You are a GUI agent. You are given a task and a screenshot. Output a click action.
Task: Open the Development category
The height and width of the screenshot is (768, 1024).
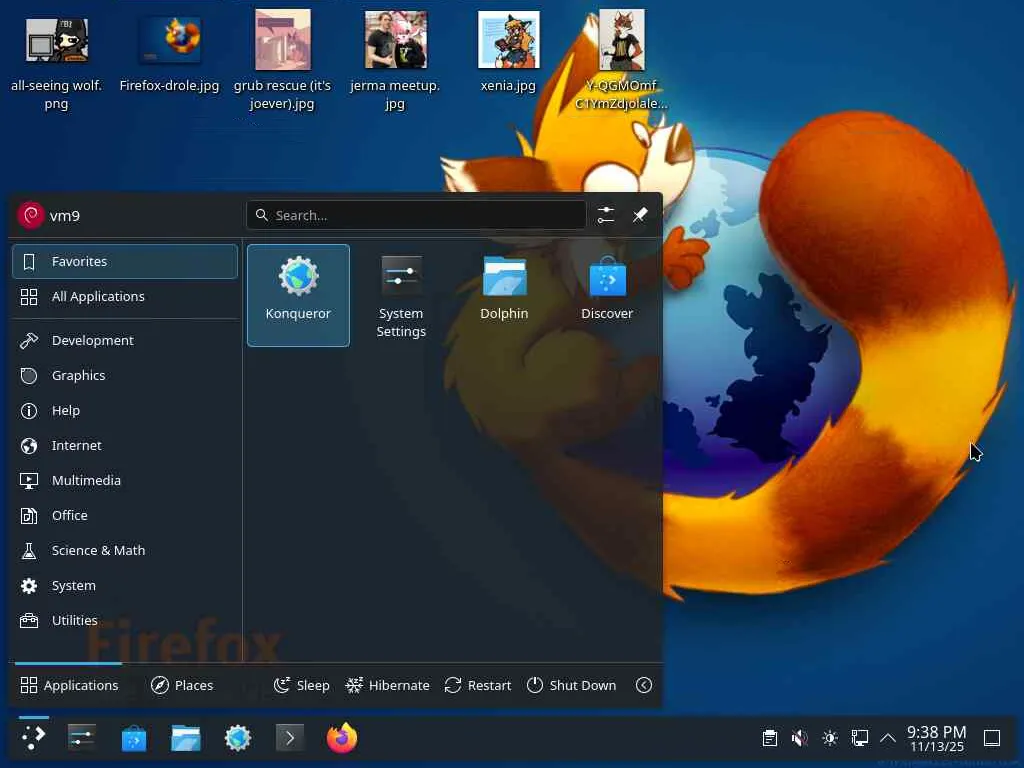pyautogui.click(x=125, y=340)
